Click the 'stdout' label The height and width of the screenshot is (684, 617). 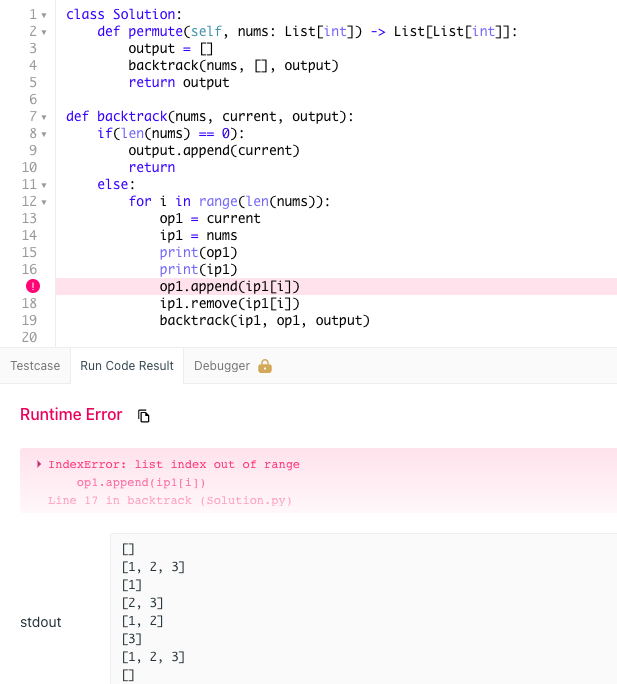41,622
